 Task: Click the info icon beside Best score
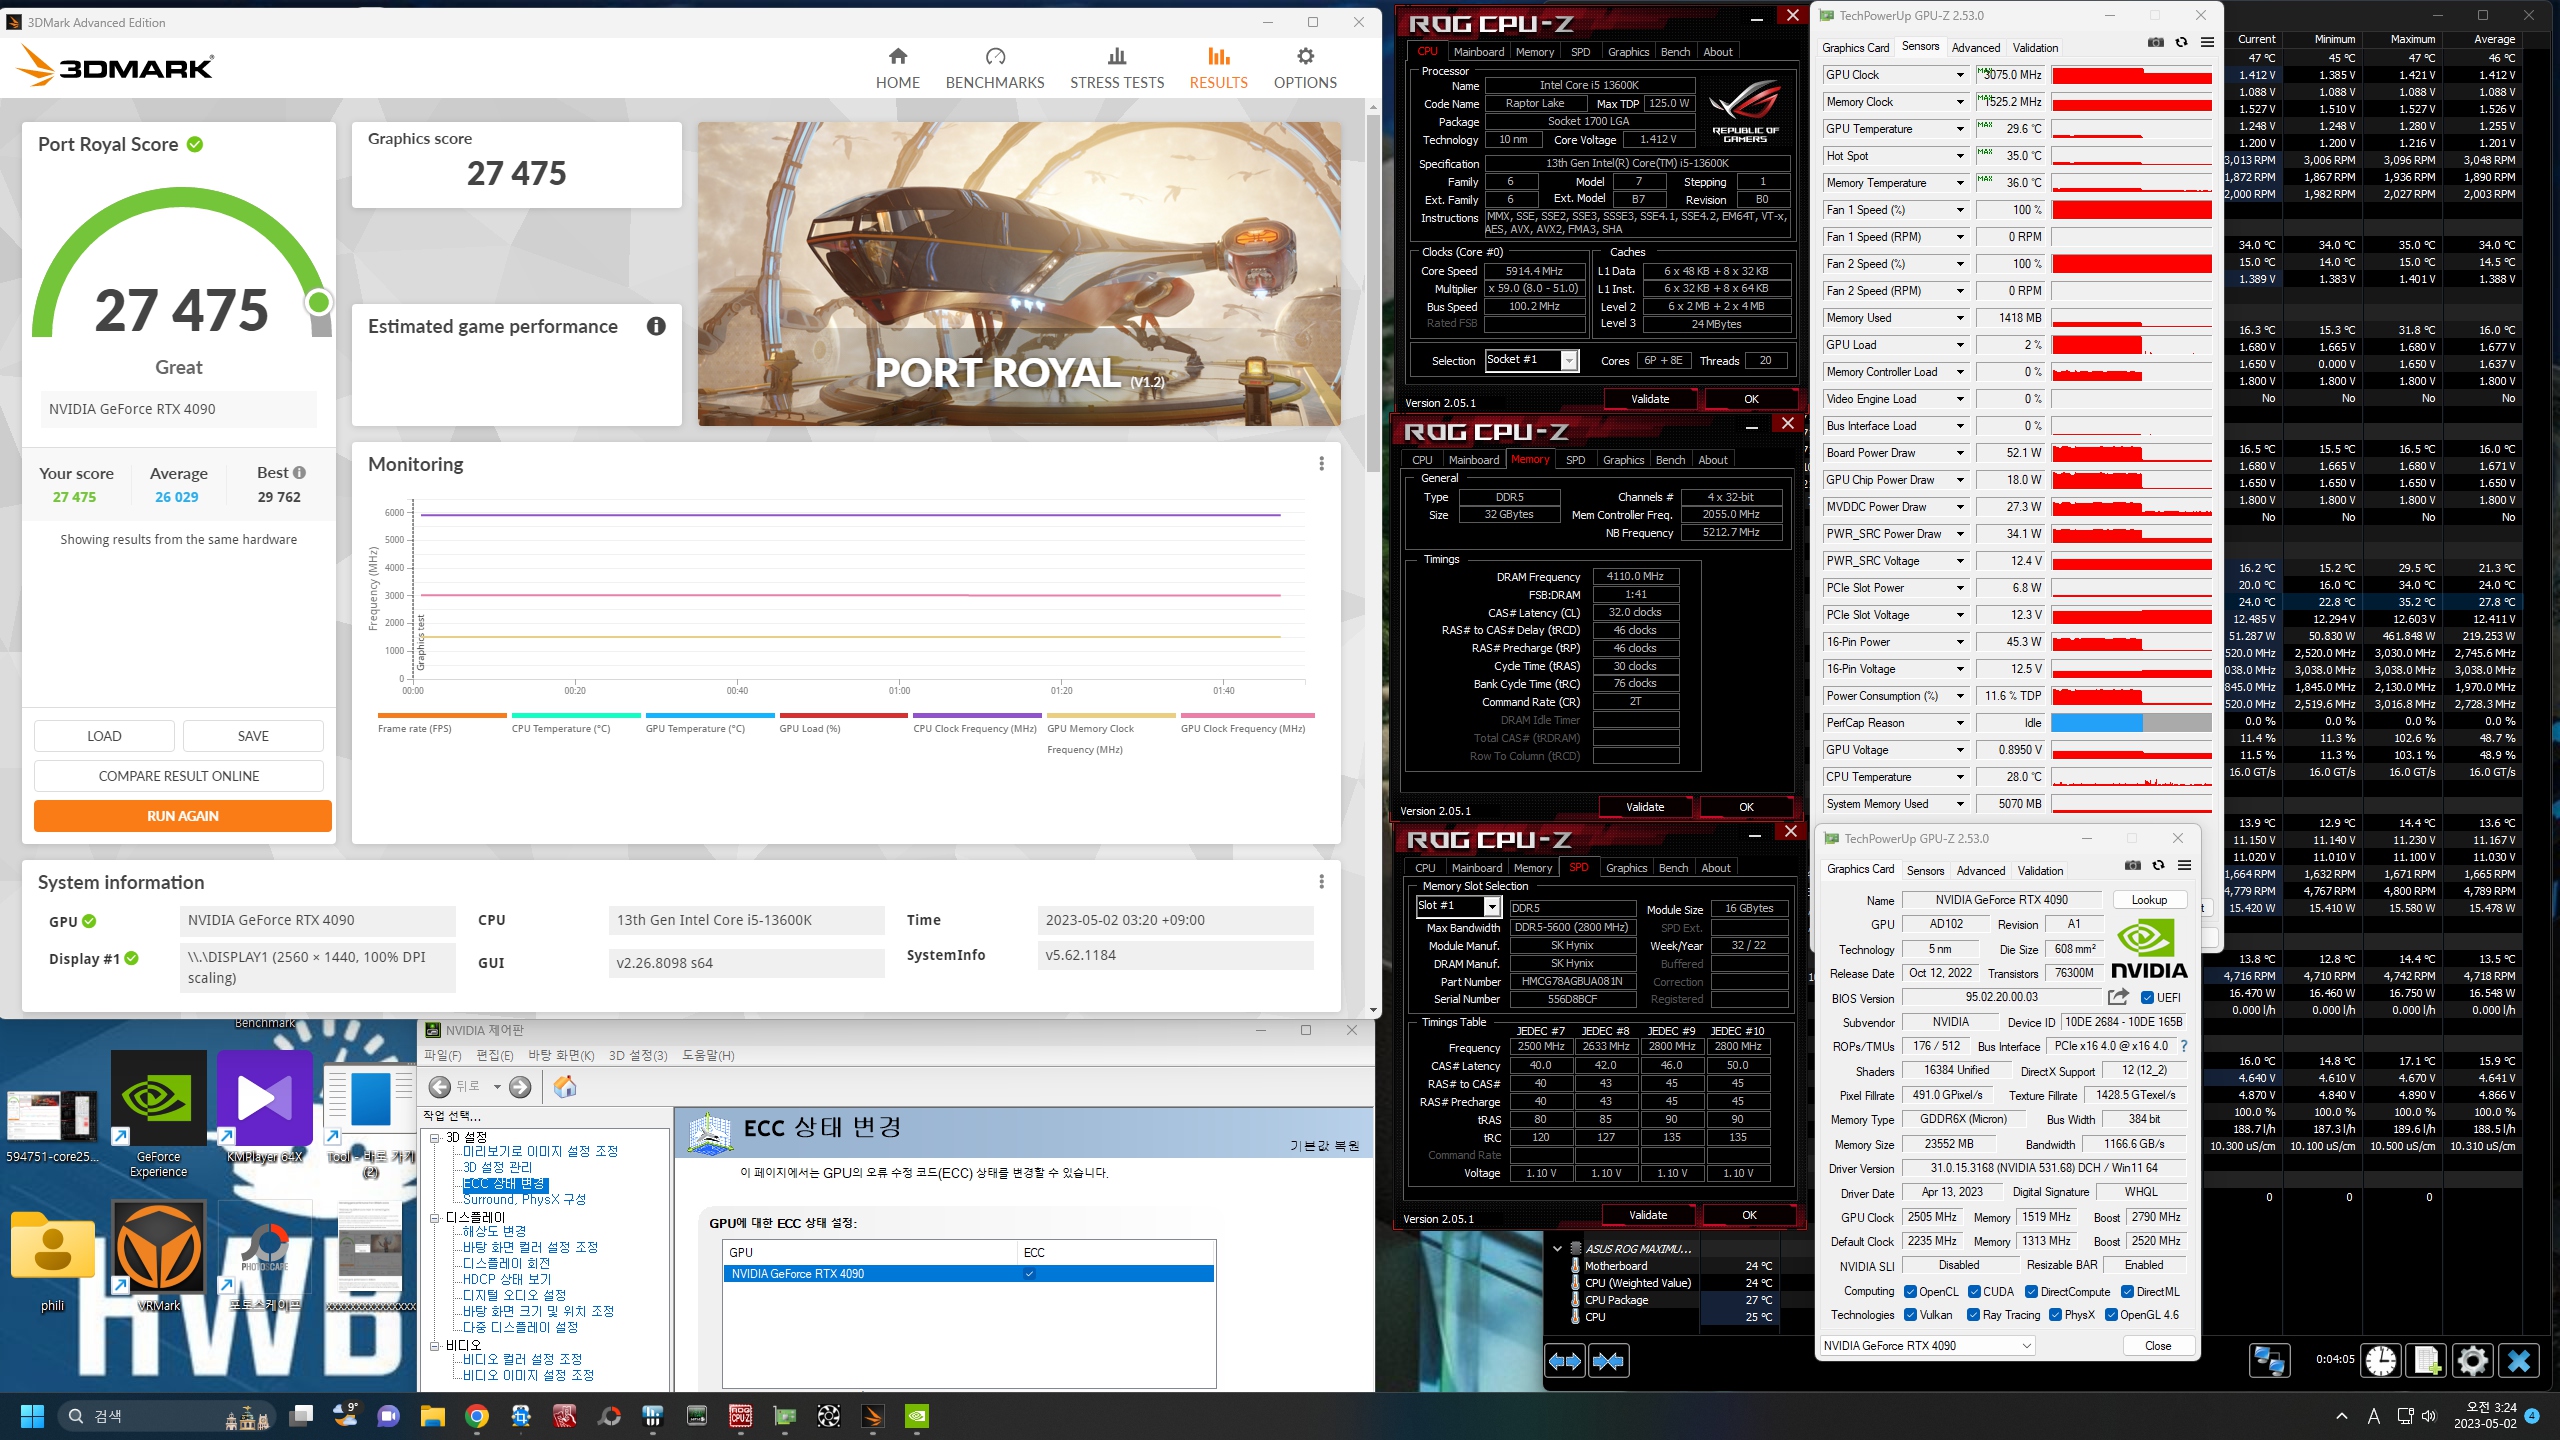[x=299, y=473]
